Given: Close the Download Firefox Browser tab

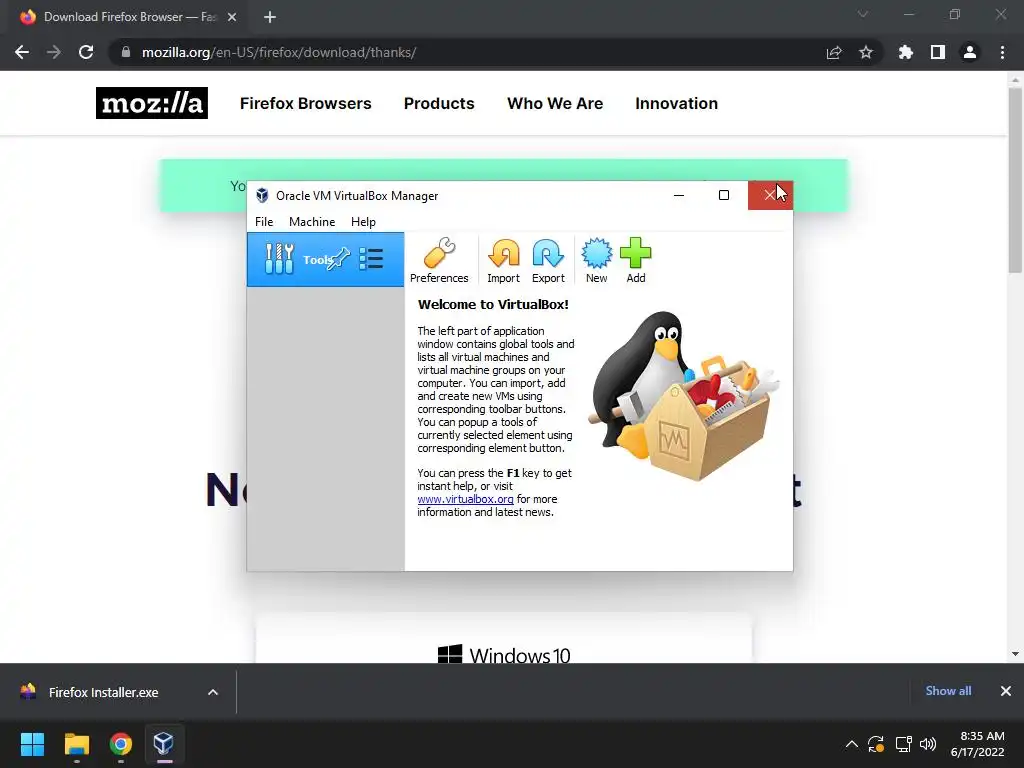Looking at the screenshot, I should (x=232, y=17).
